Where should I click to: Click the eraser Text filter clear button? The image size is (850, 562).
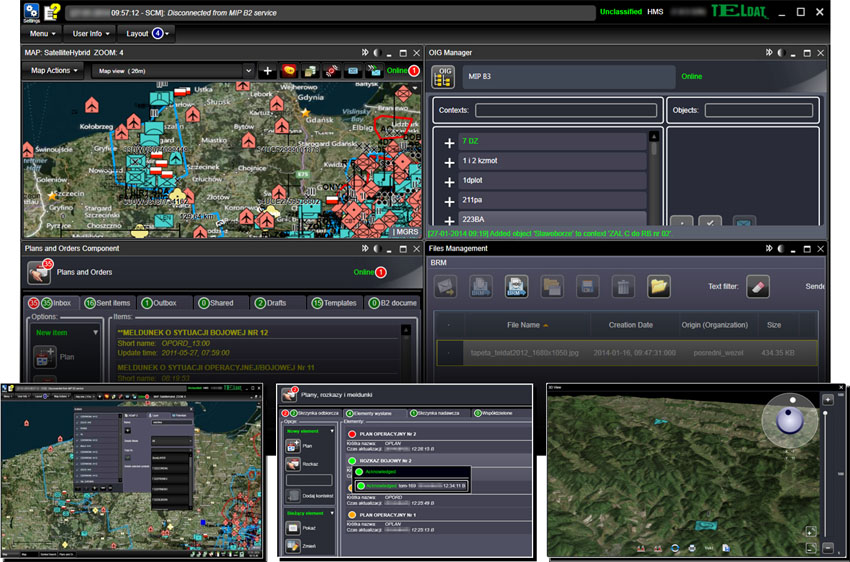758,286
